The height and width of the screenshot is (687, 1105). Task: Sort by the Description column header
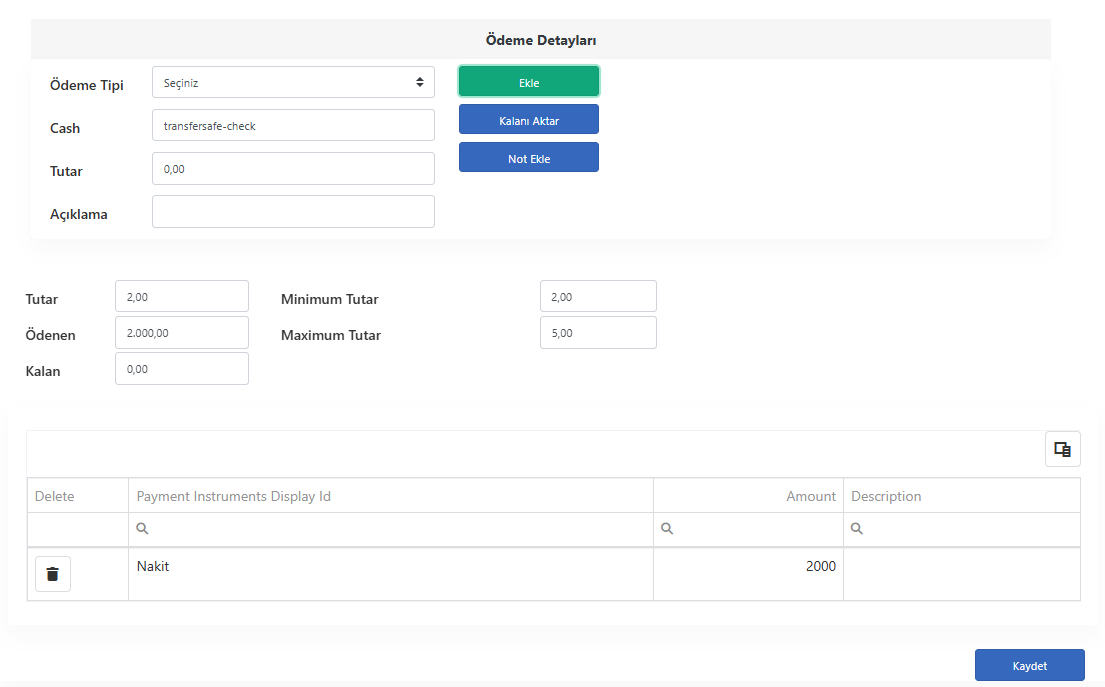(962, 496)
